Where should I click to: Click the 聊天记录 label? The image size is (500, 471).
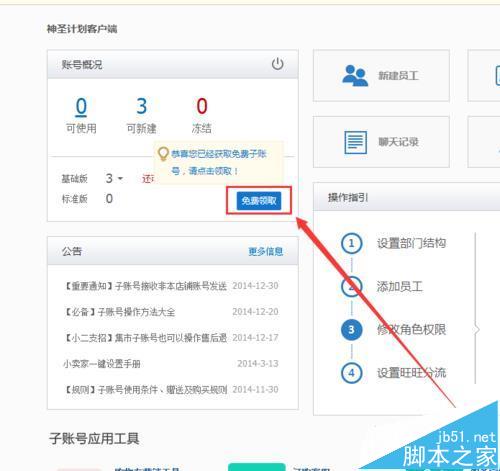click(x=398, y=142)
